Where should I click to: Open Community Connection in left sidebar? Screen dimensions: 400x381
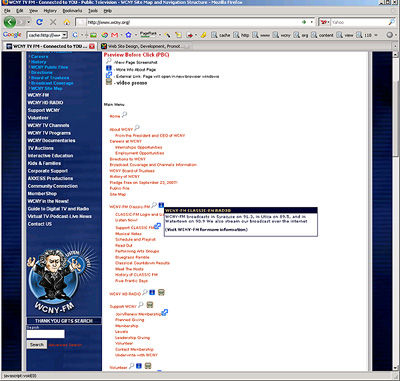(53, 186)
